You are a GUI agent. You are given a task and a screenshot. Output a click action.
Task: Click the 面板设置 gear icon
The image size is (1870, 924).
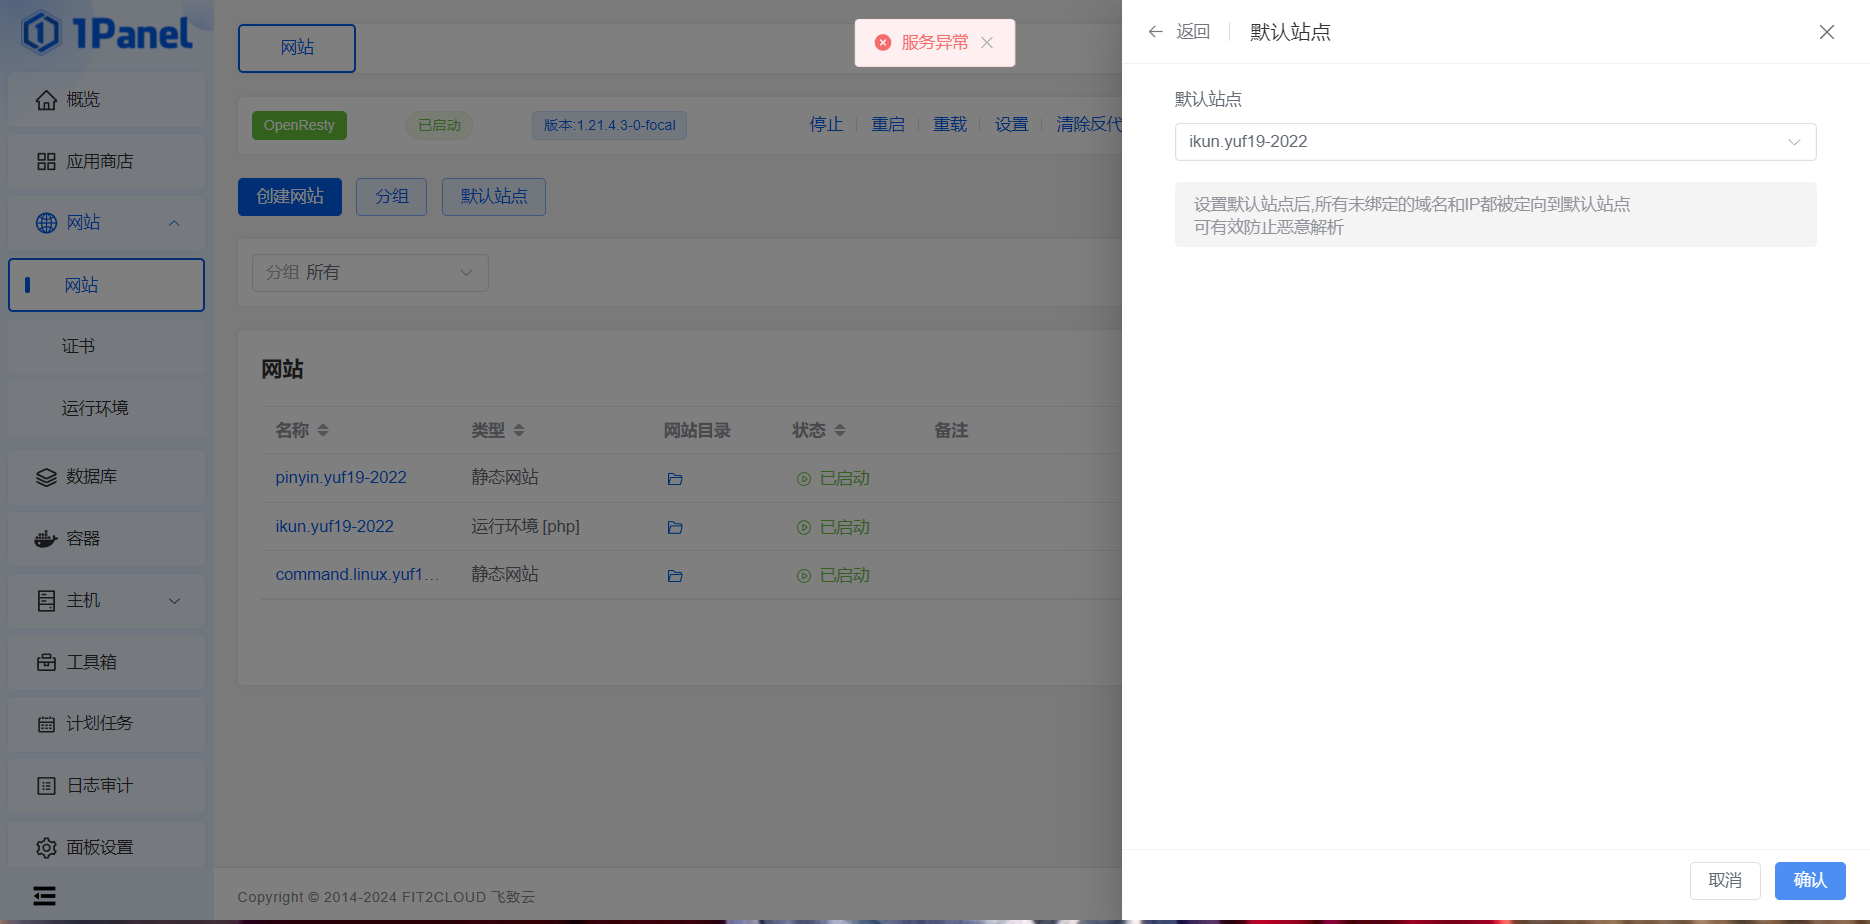(x=46, y=848)
